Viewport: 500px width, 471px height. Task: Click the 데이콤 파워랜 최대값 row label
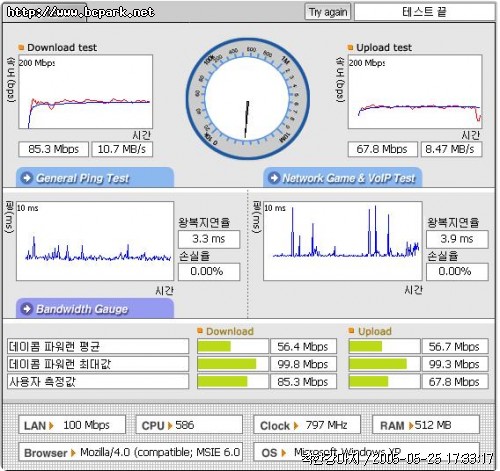(98, 364)
